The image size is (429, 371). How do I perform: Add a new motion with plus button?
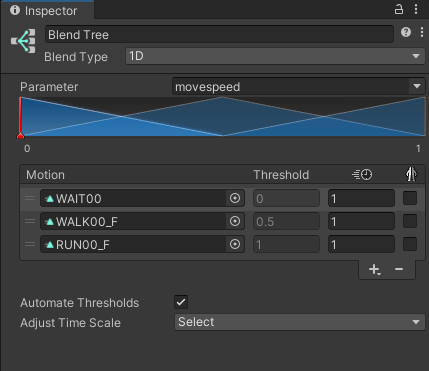(374, 269)
